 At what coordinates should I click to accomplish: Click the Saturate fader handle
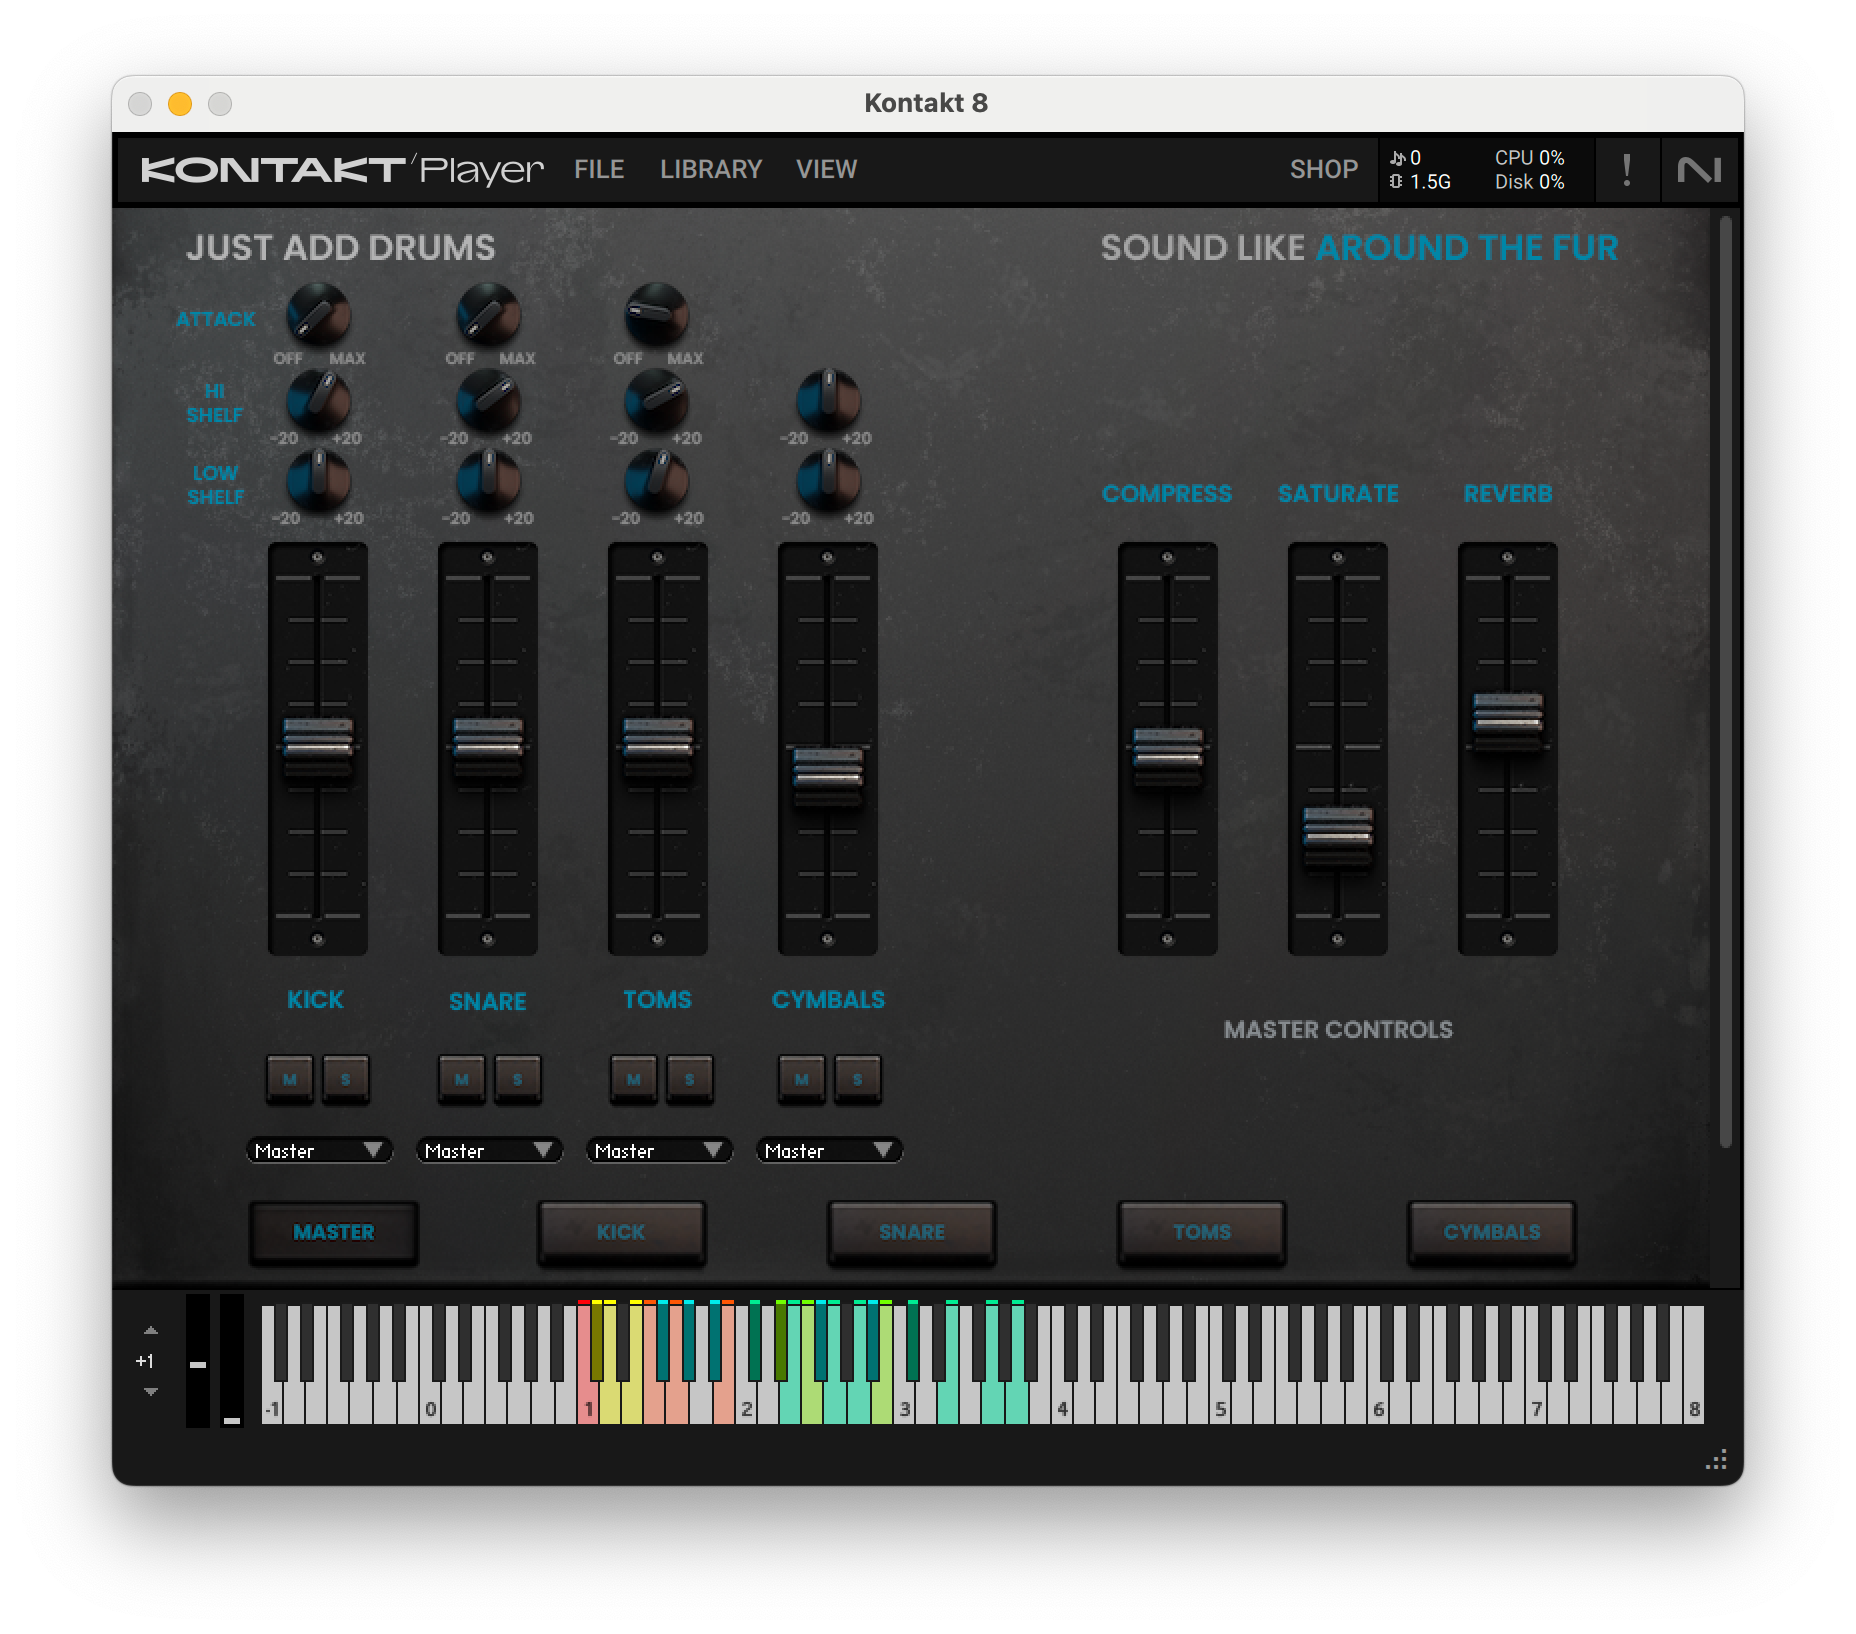(x=1338, y=835)
